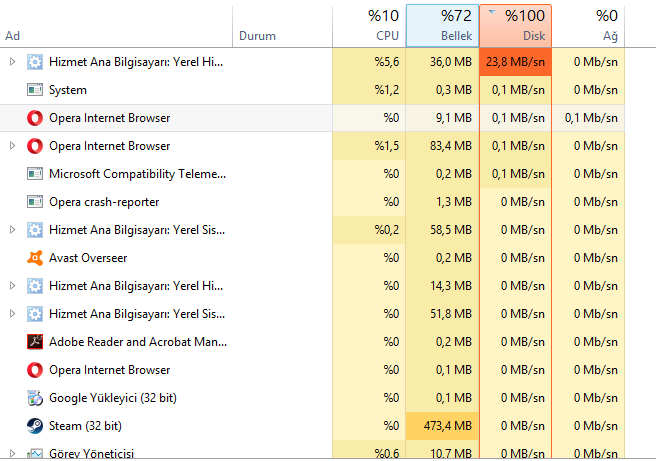This screenshot has height=461, width=656.
Task: Click the Opera crash-reporter icon
Action: coord(35,202)
